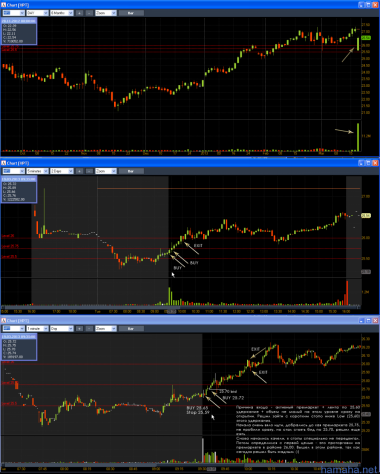Click the app icon in the 1-minute chart title bar
The height and width of the screenshot is (474, 380).
4,321
